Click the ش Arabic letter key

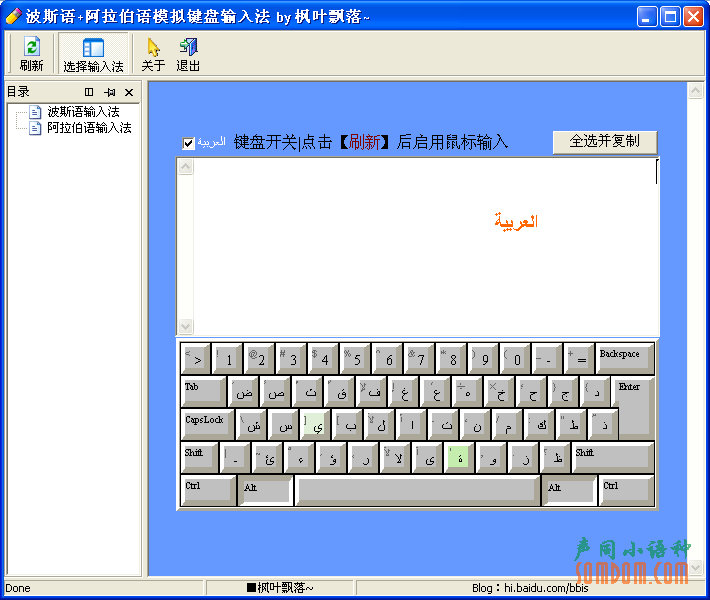click(251, 424)
